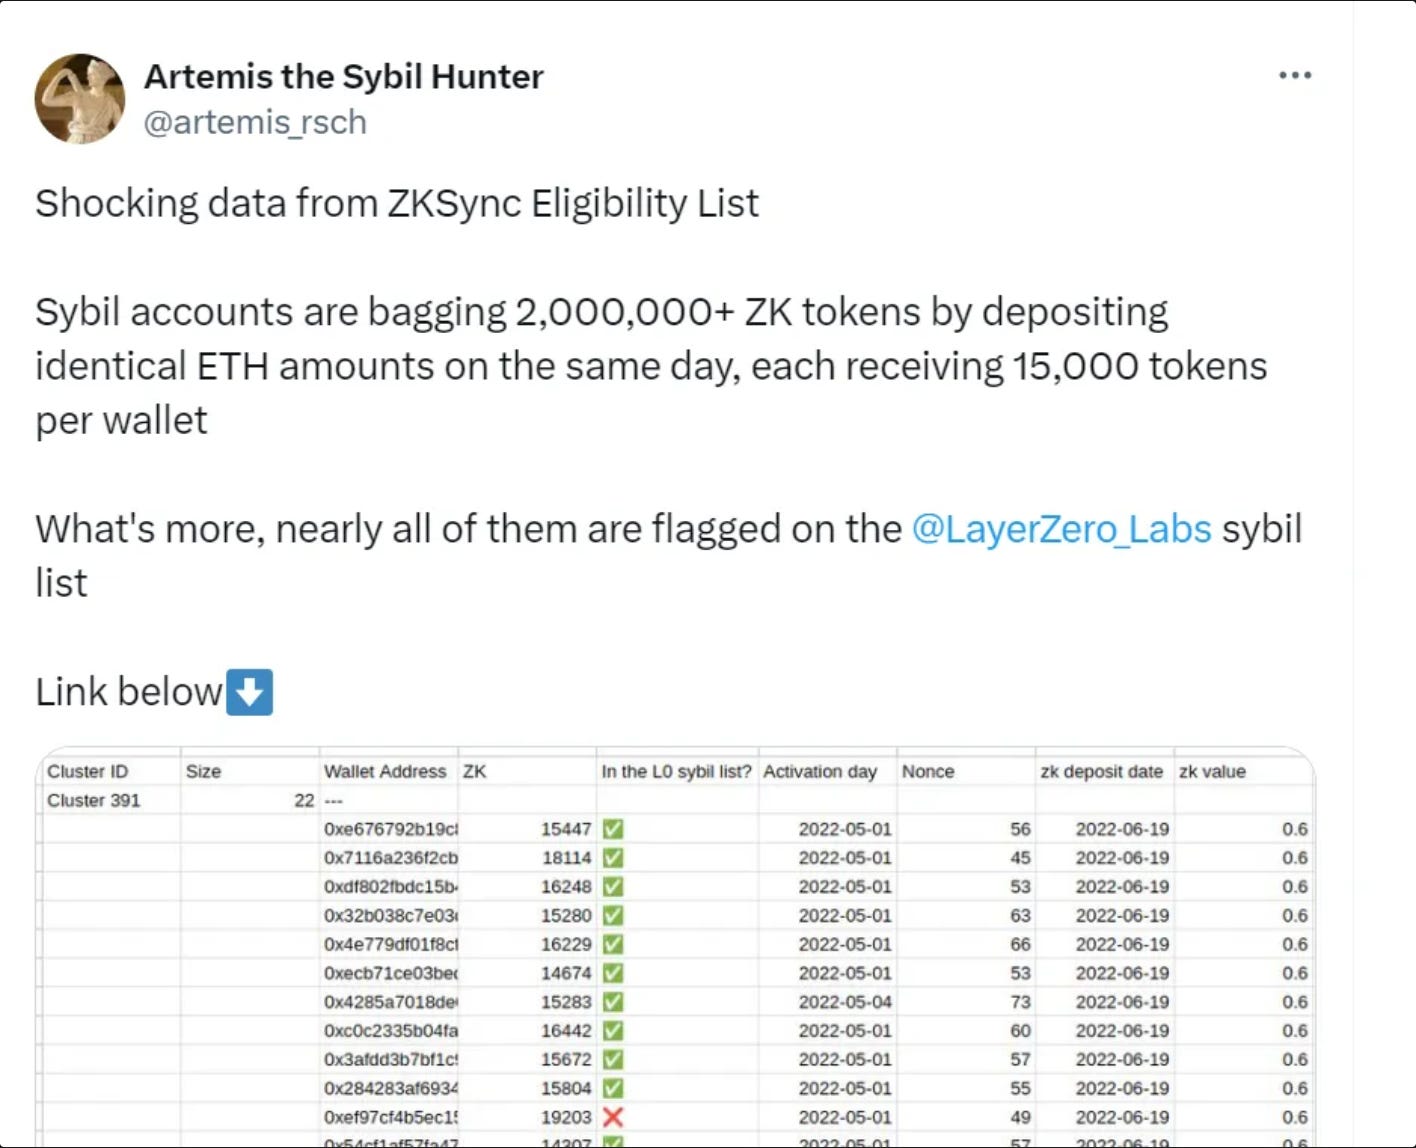Open the Artemis the Sybil Hunter display name
This screenshot has width=1416, height=1148.
[x=344, y=76]
